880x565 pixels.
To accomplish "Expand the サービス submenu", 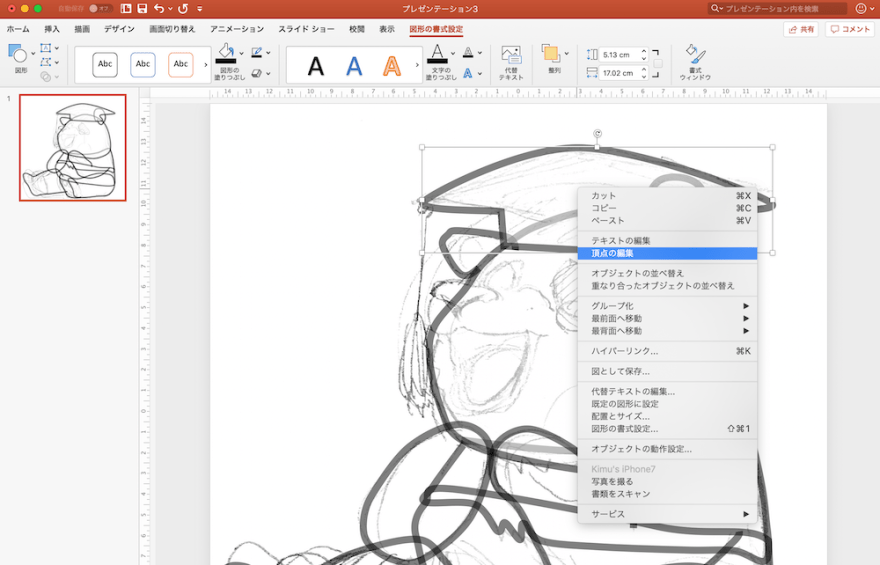I will coord(667,514).
